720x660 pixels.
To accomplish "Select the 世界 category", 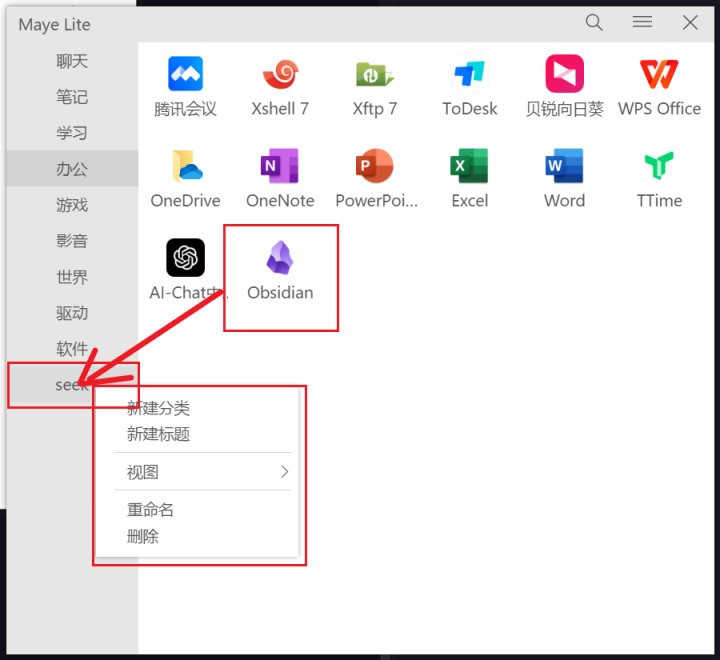I will coord(72,277).
